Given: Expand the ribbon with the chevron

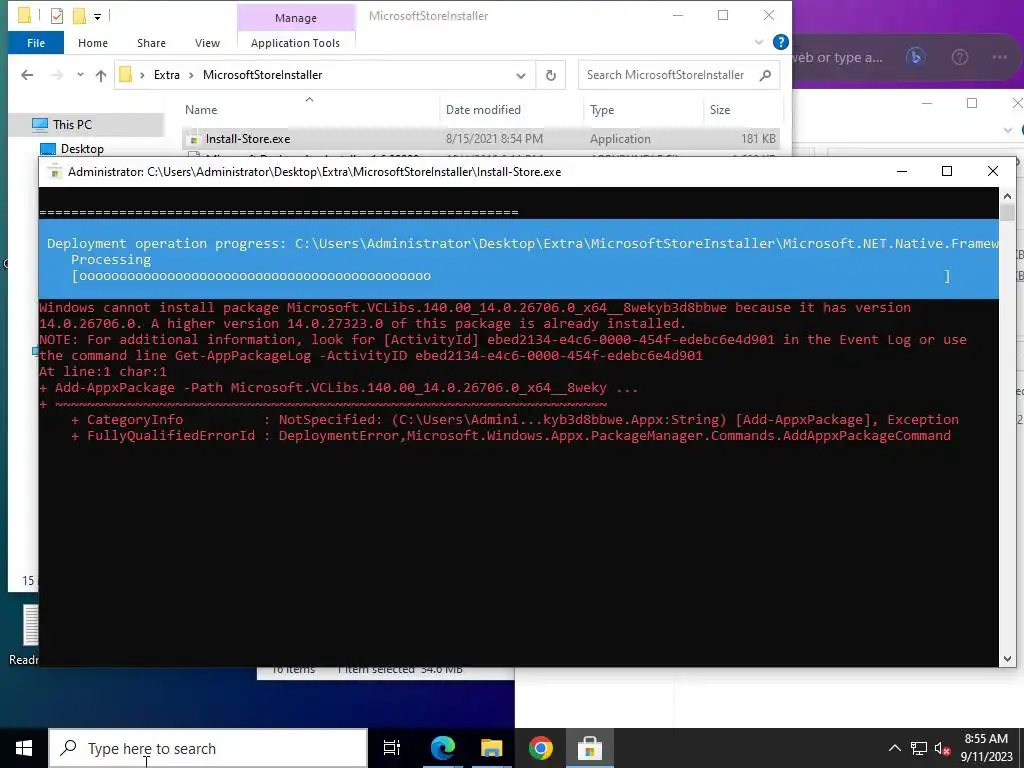Looking at the screenshot, I should pyautogui.click(x=759, y=42).
